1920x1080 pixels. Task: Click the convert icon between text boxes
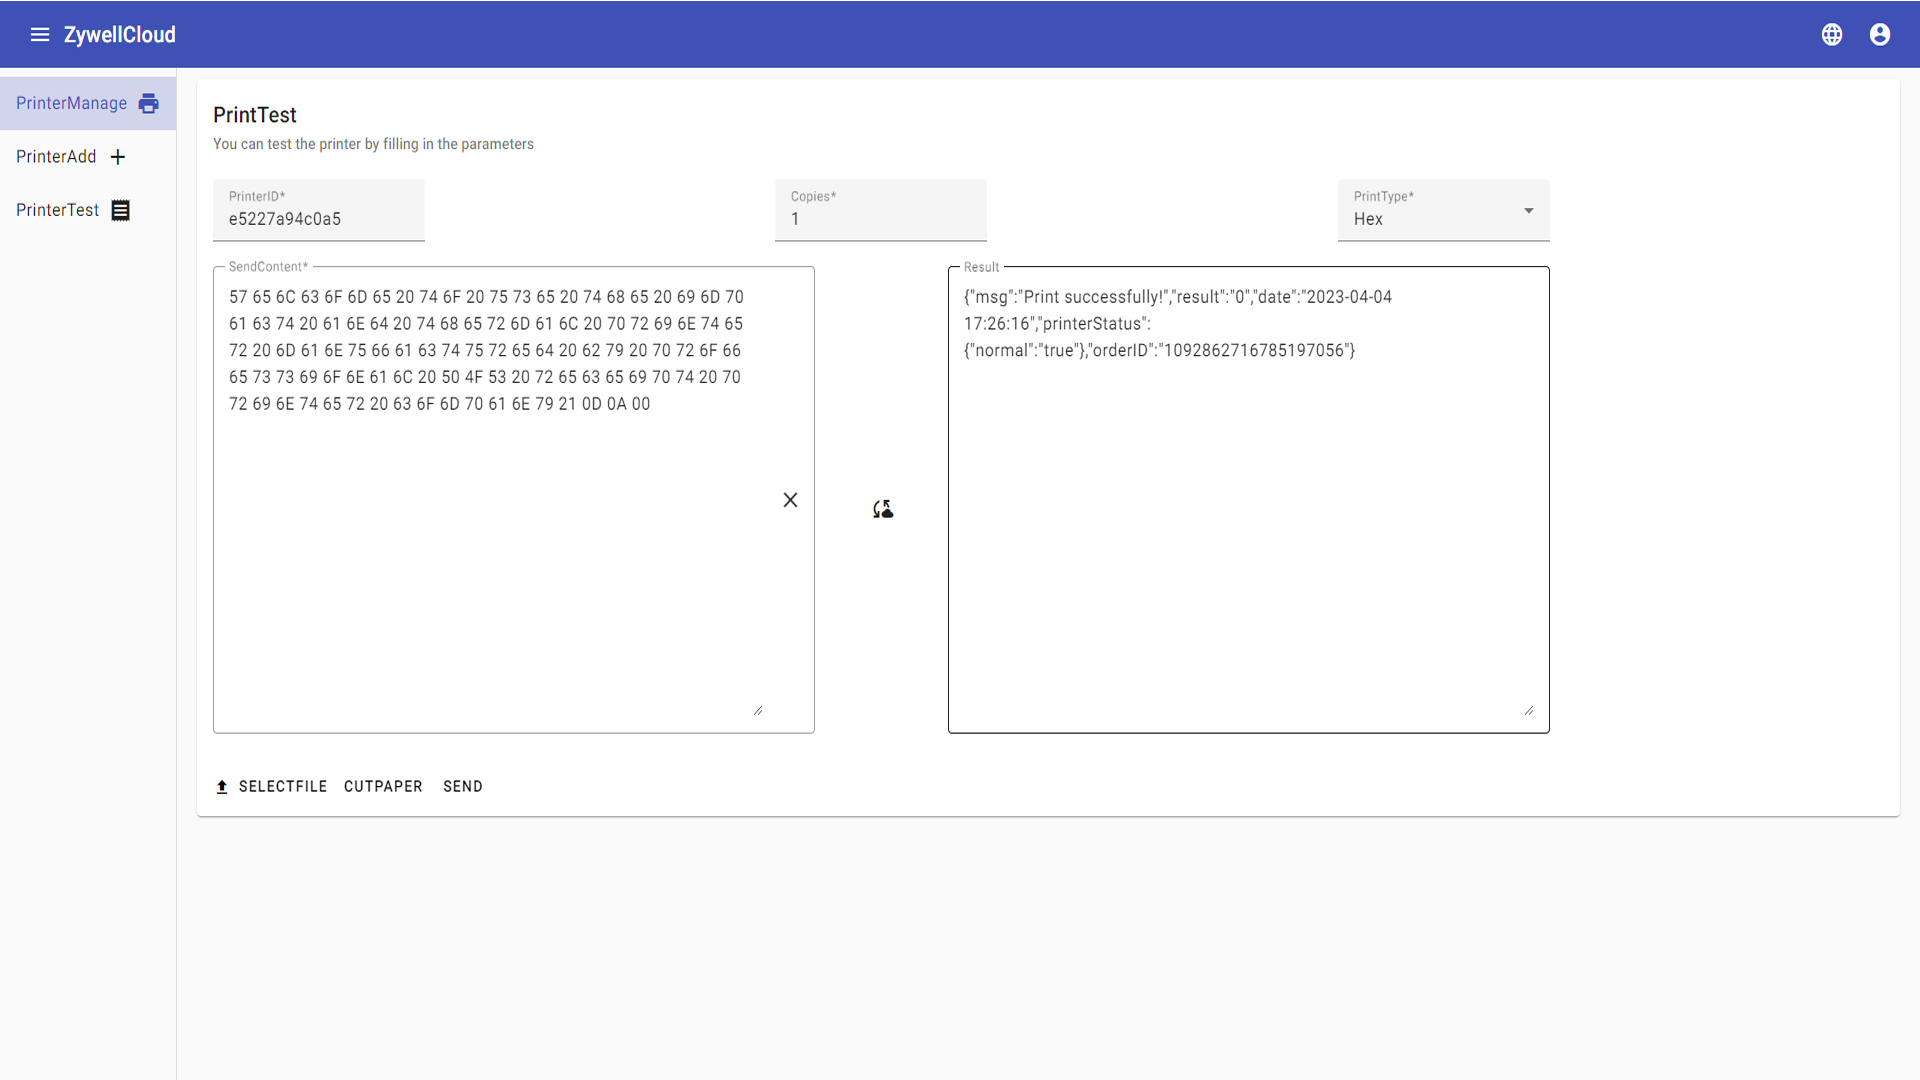pos(883,510)
